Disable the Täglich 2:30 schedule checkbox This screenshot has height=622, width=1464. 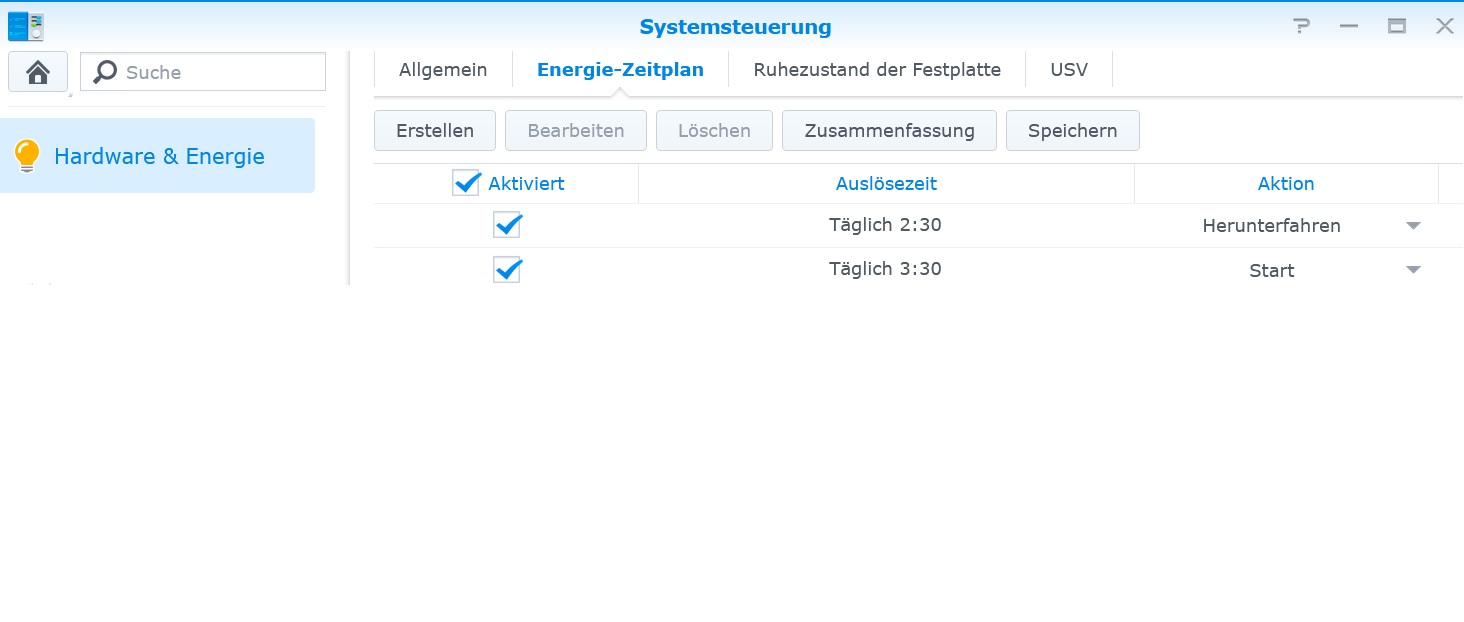coord(507,224)
